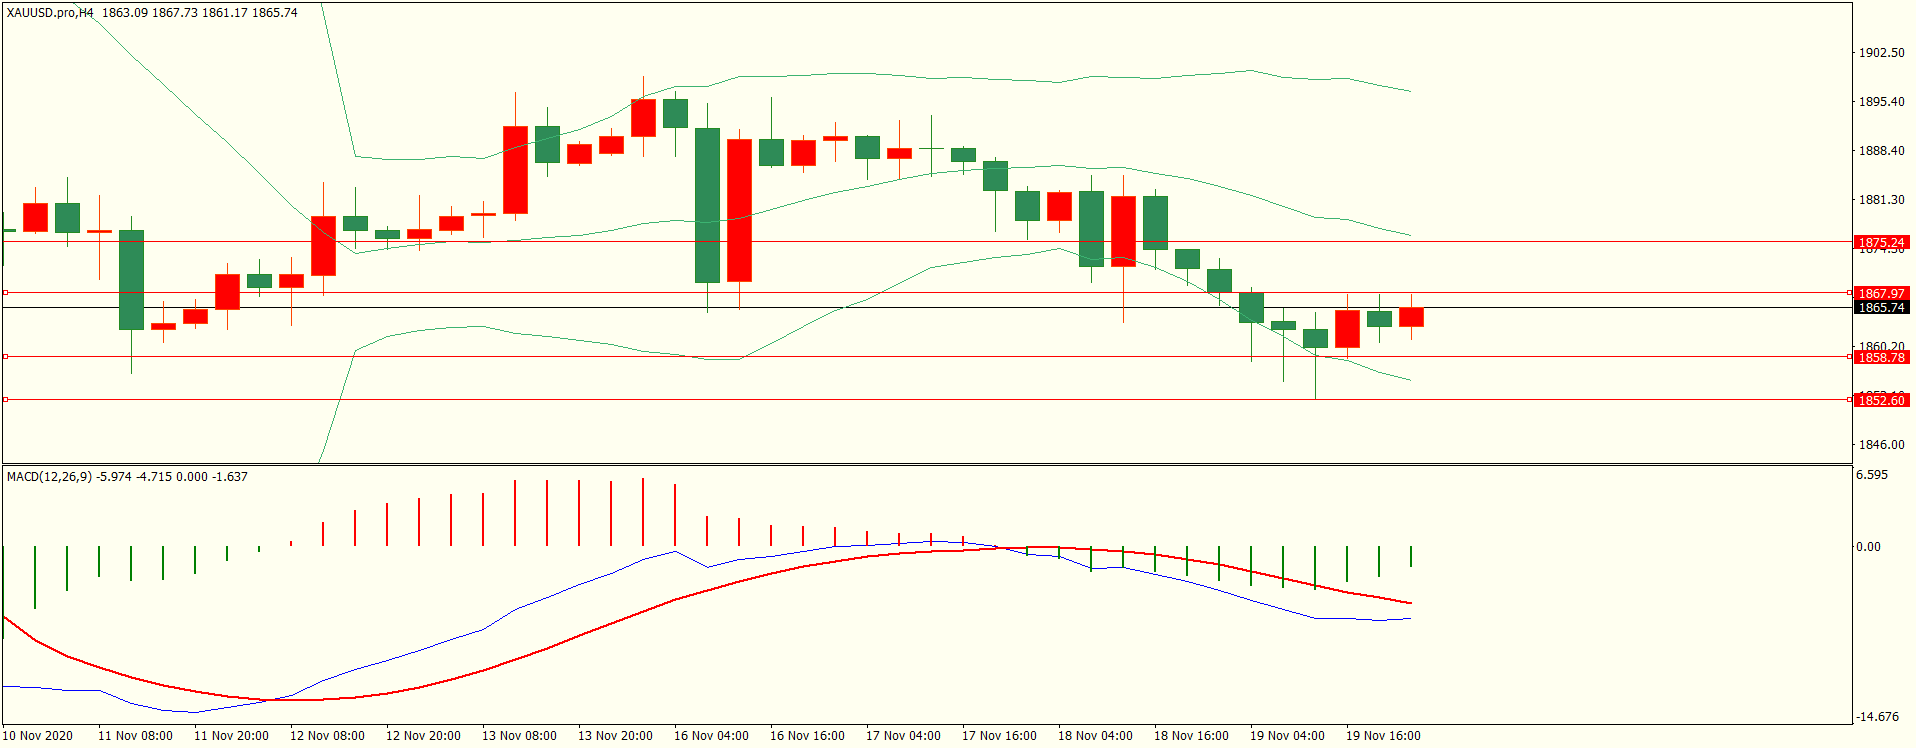
Task: Click the 19 Nov 16:00 time label
Action: tap(1383, 736)
